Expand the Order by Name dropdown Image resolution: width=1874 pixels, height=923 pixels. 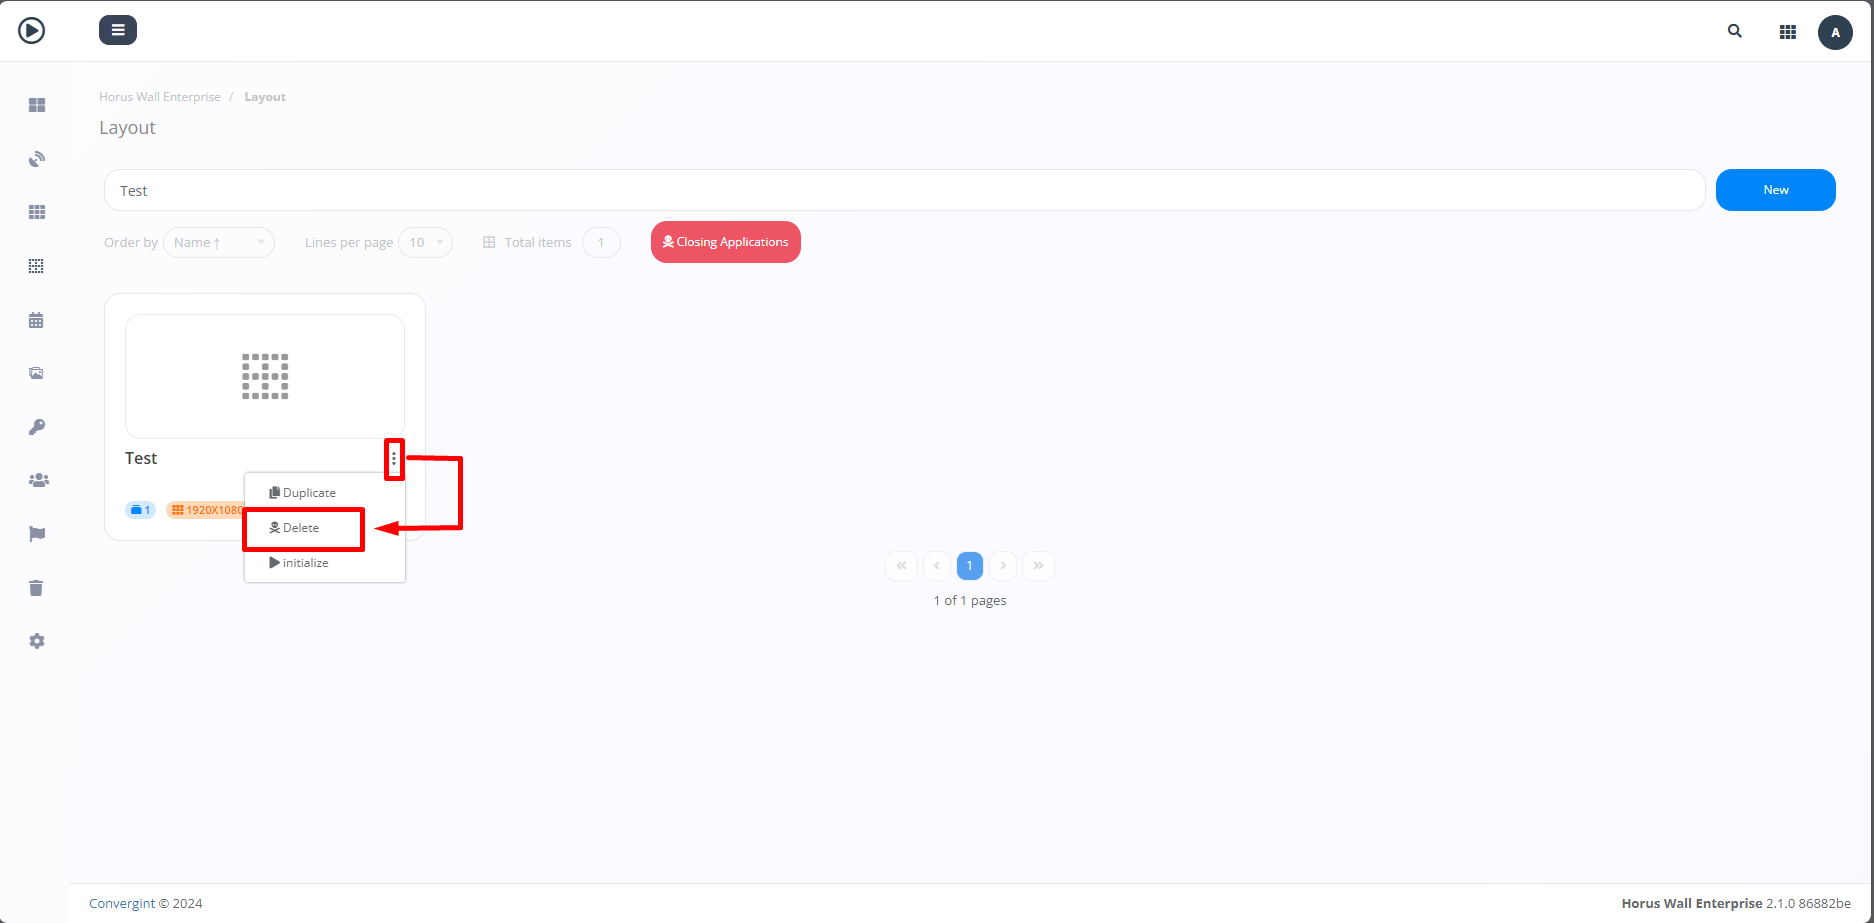(219, 243)
